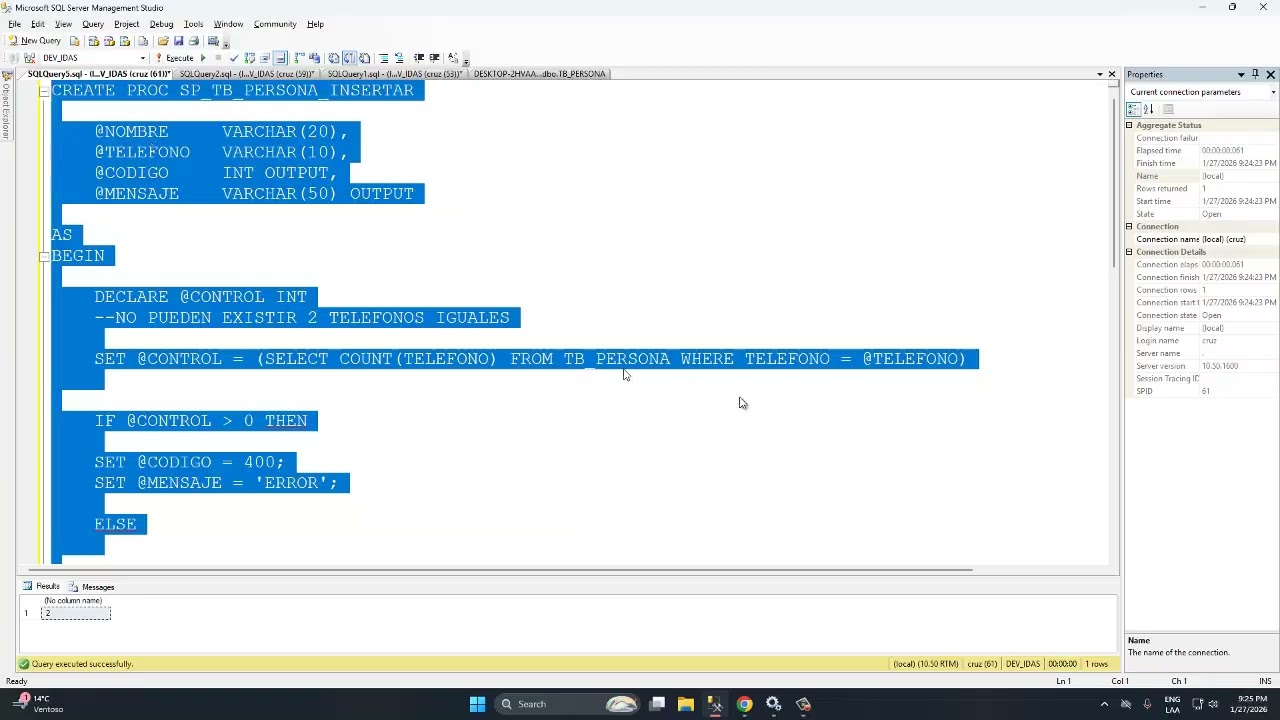
Task: Open the Window menu
Action: pyautogui.click(x=228, y=24)
